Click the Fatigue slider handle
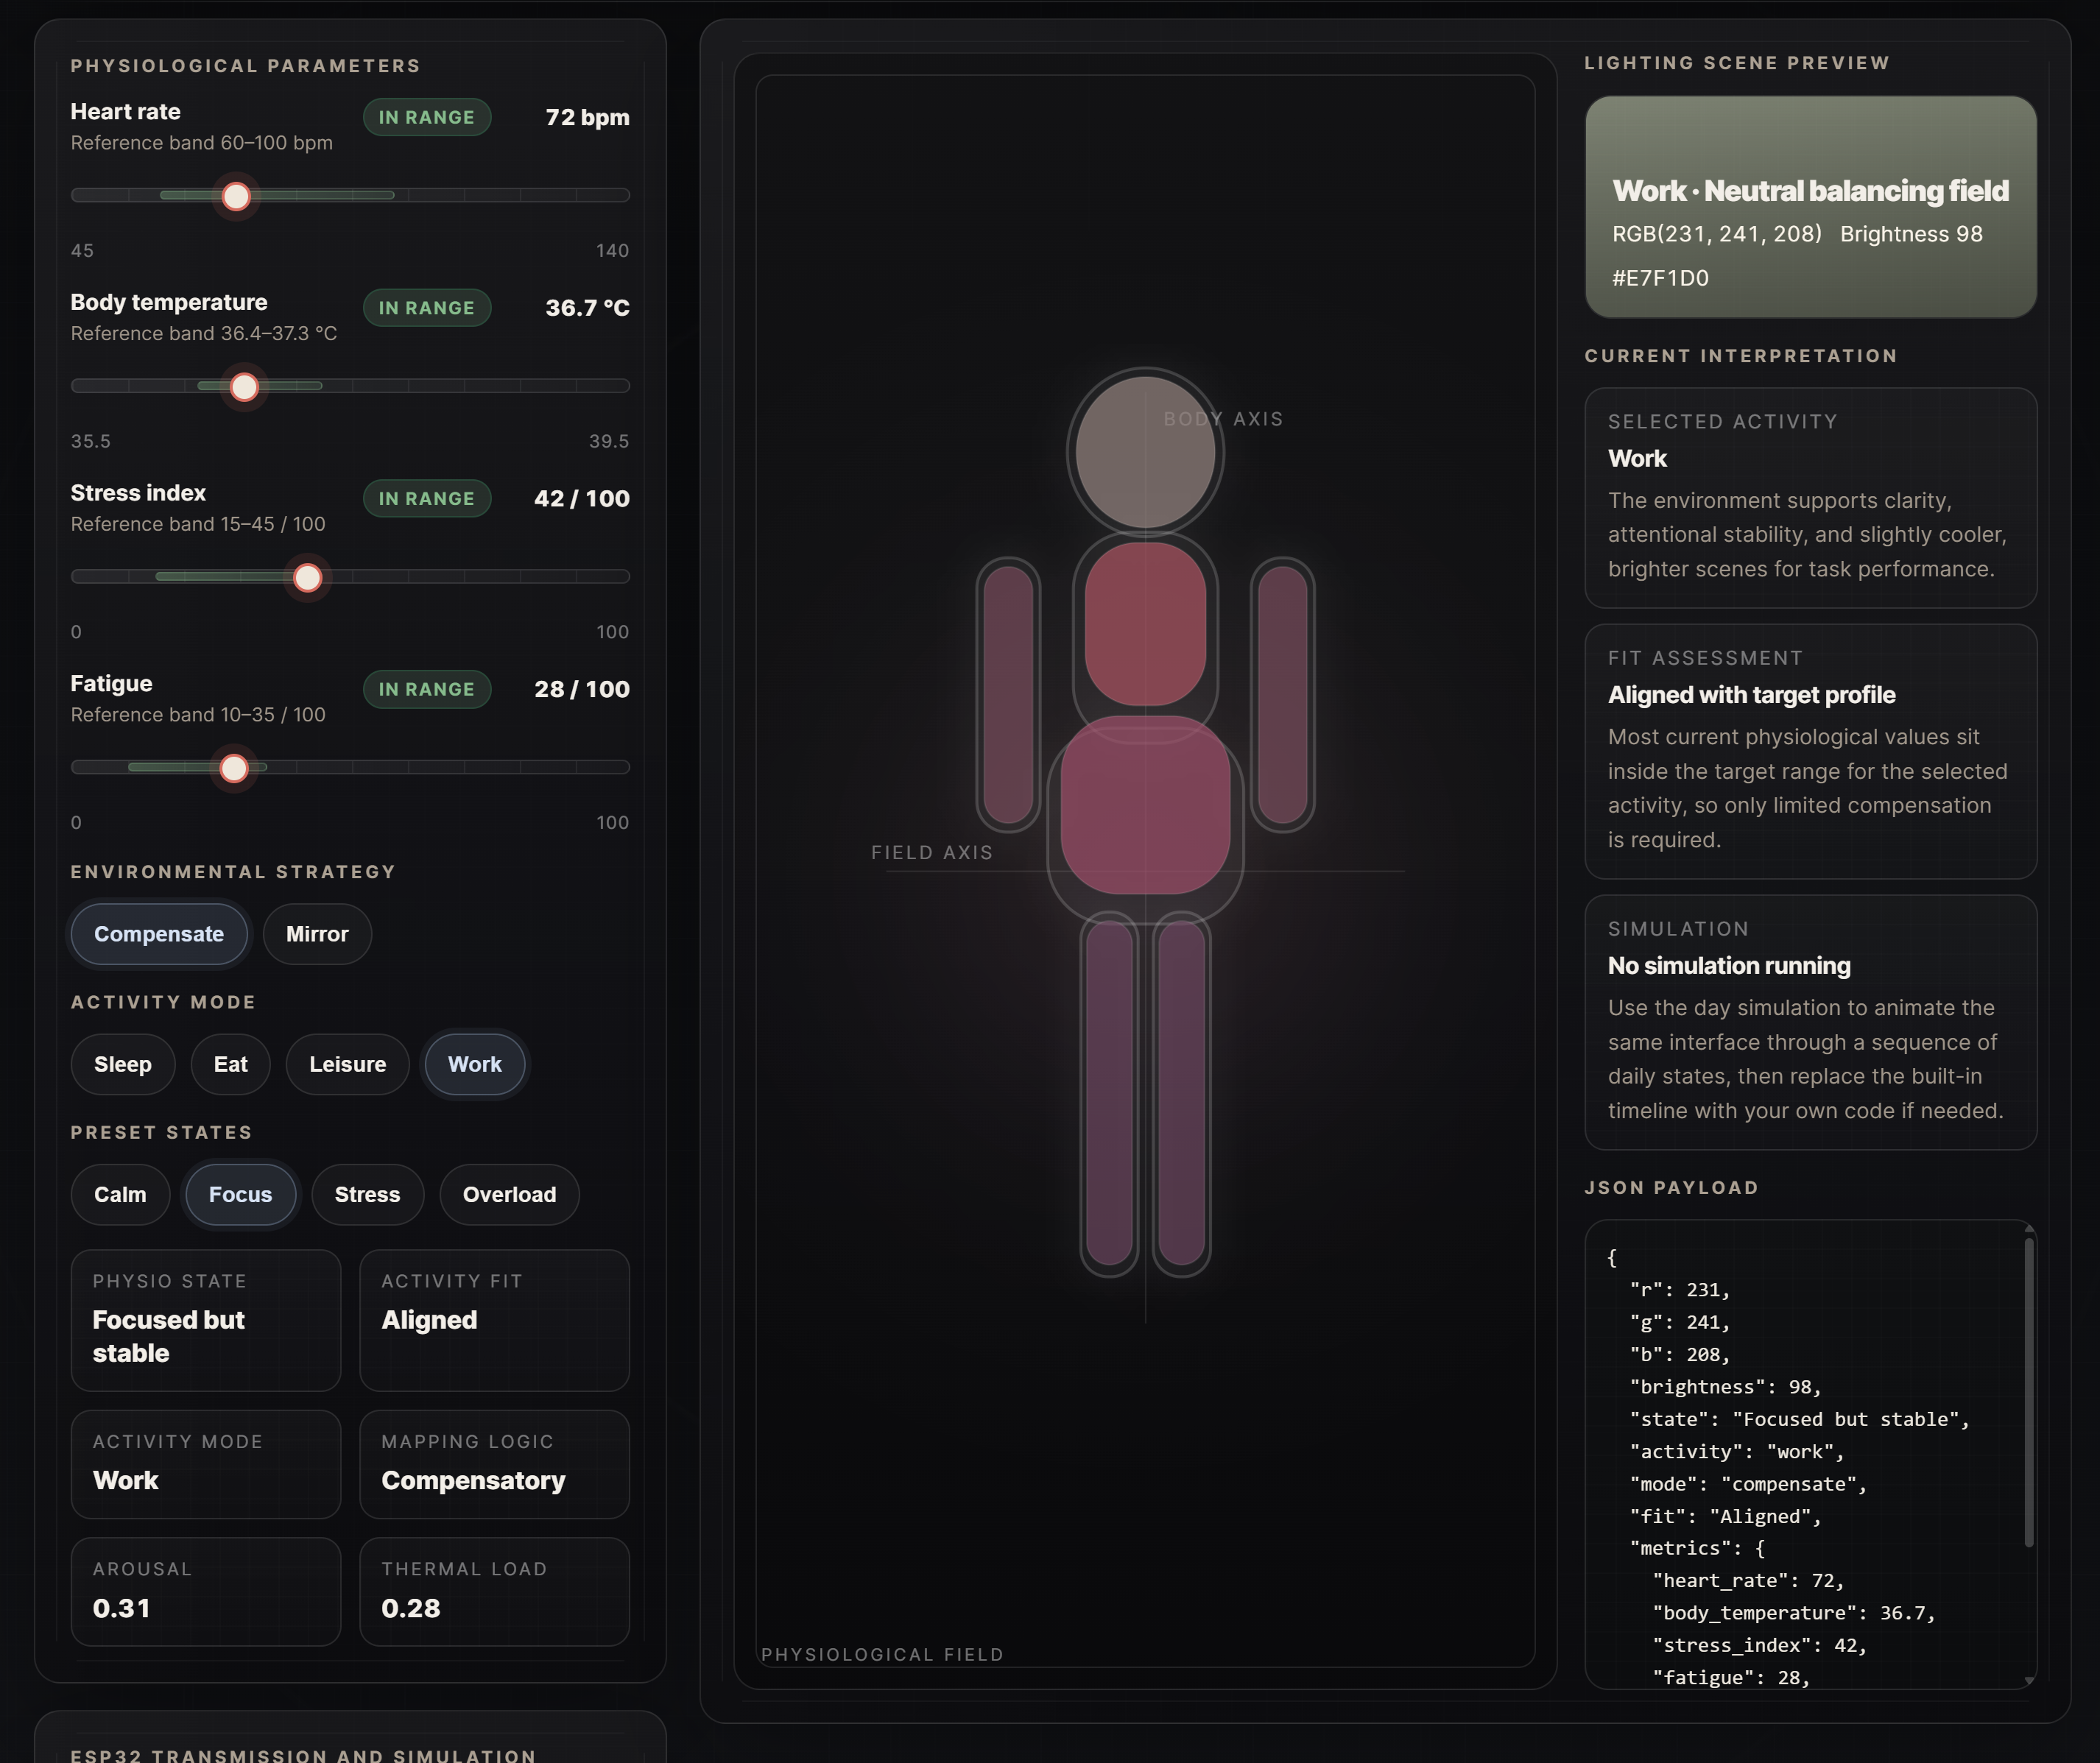The image size is (2100, 1763). pyautogui.click(x=234, y=768)
